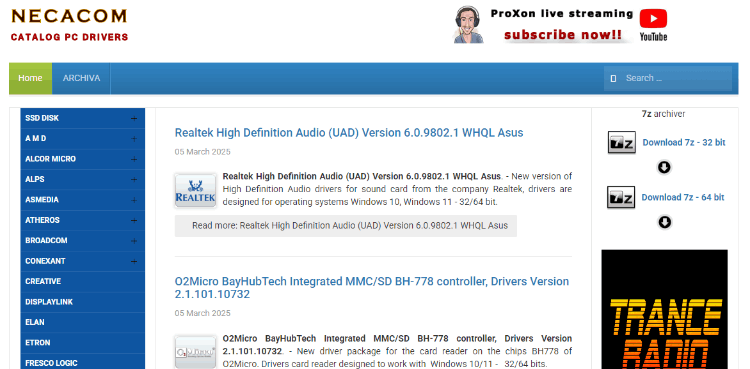This screenshot has width=750, height=369.
Task: Click the ProXon streamer avatar image
Action: click(x=468, y=24)
